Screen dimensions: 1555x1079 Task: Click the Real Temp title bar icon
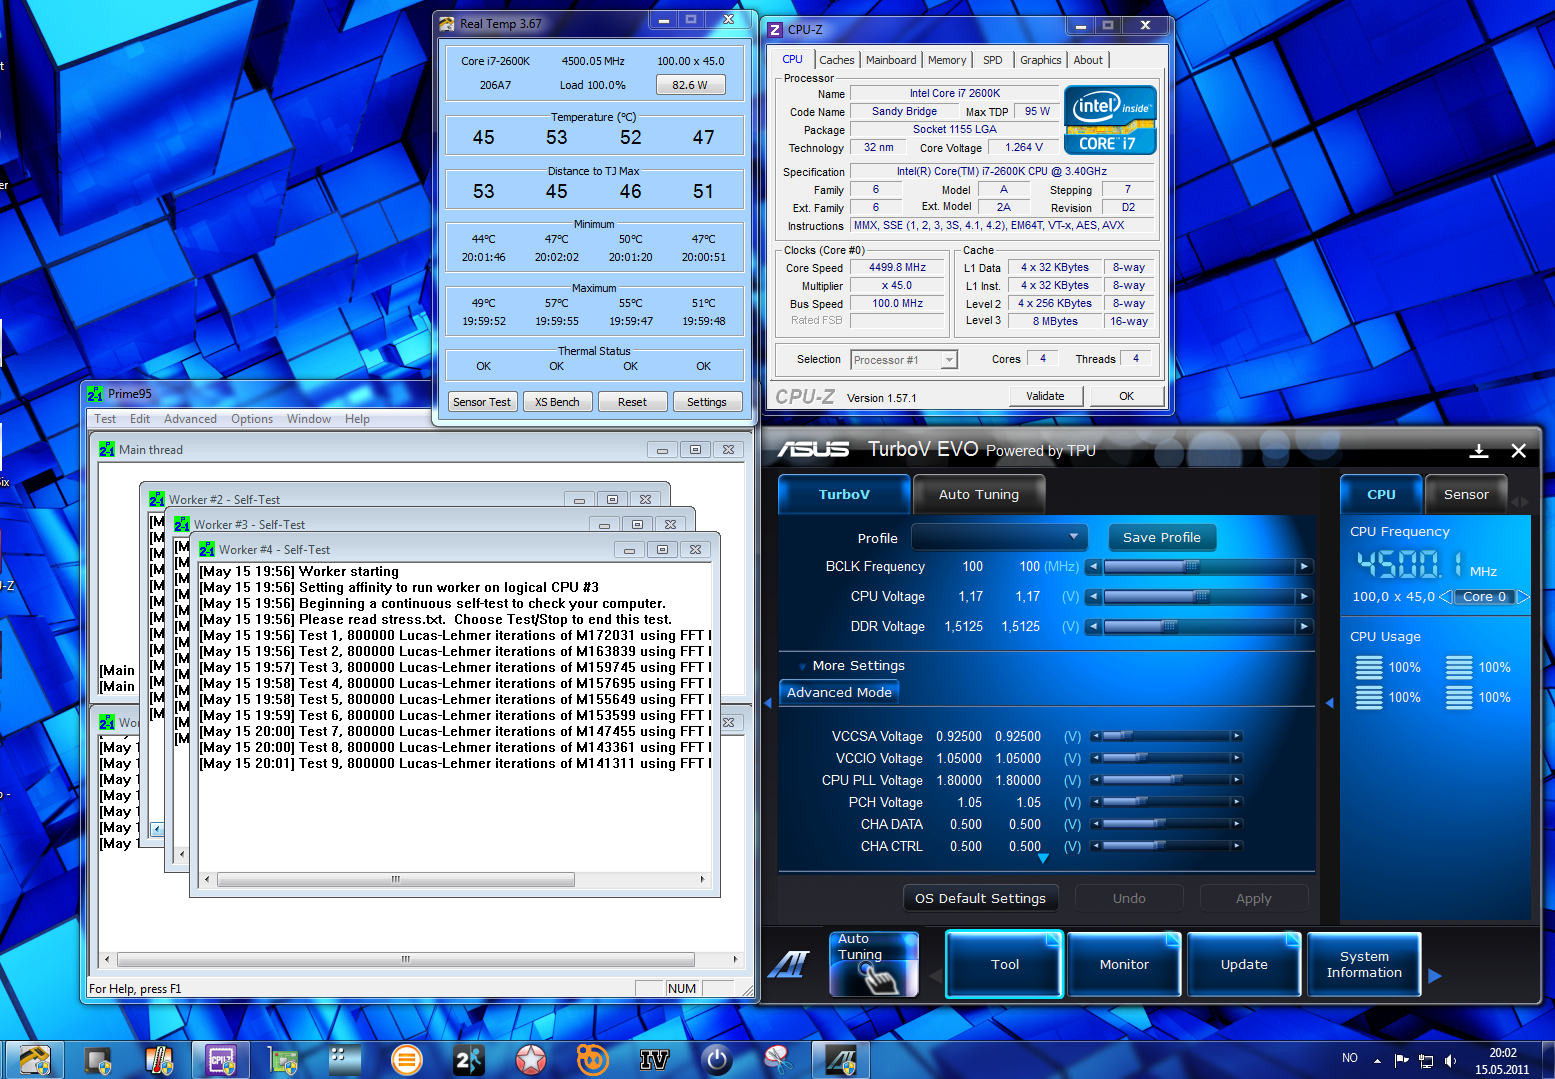(x=447, y=24)
